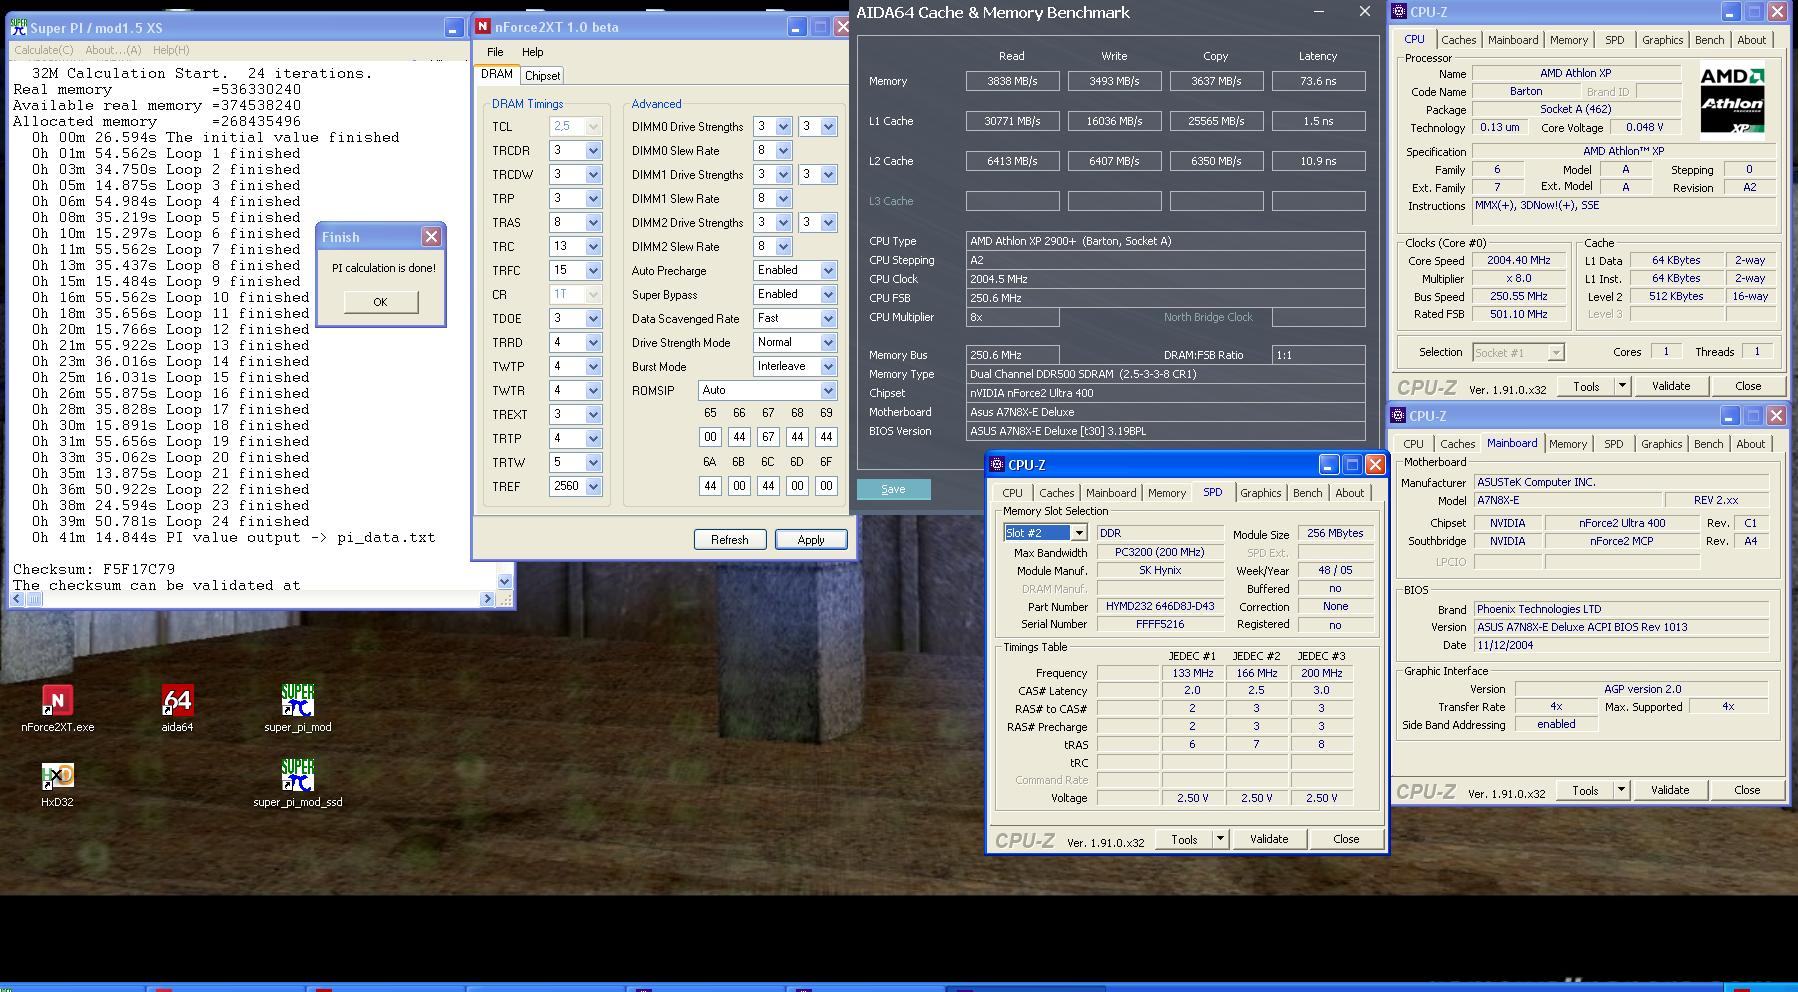Click the Super PI title bar icon
Screen dimensions: 1798x992
tap(19, 28)
